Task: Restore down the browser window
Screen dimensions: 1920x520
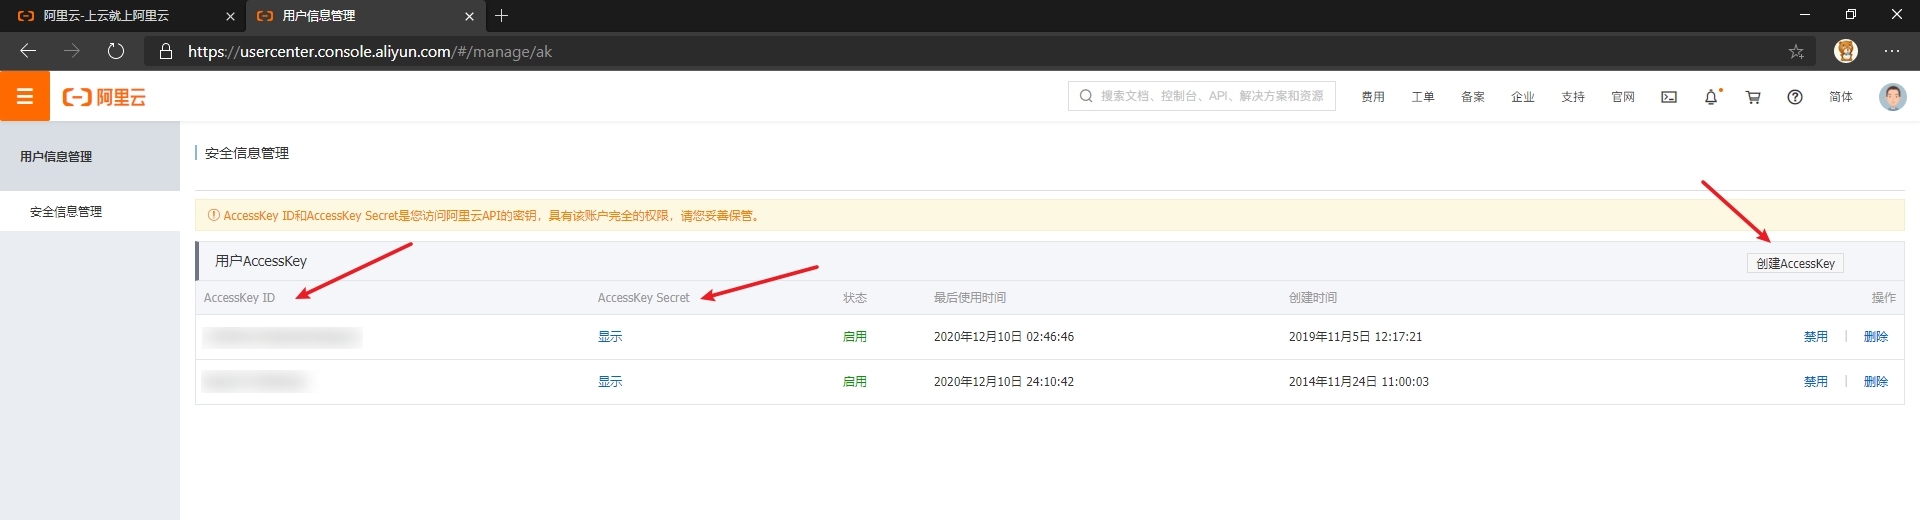Action: 1851,15
